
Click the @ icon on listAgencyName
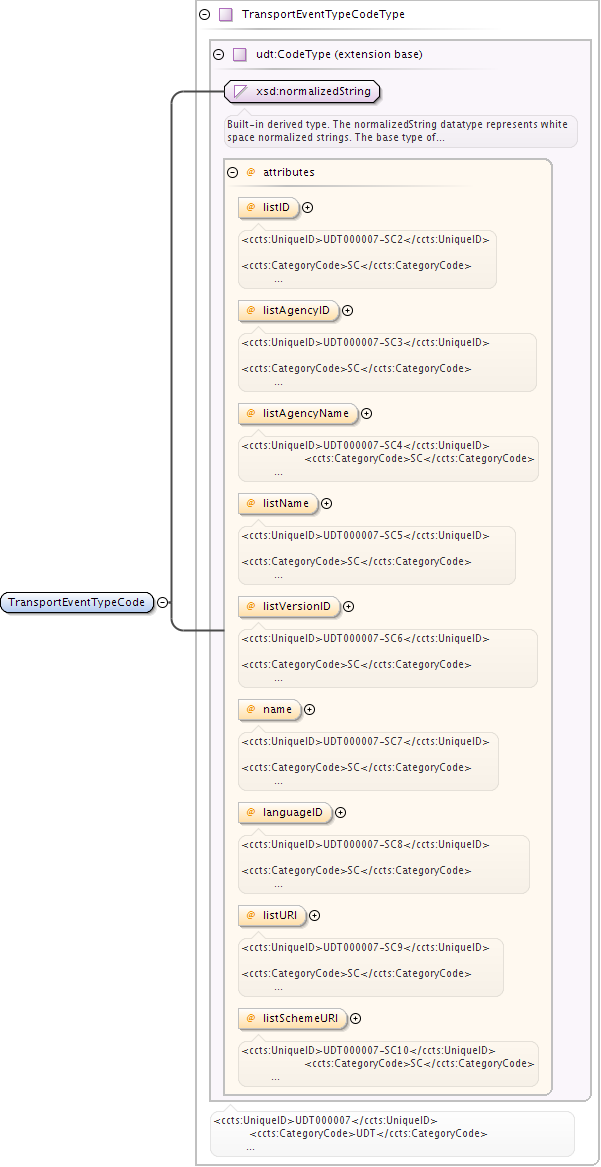(x=251, y=414)
